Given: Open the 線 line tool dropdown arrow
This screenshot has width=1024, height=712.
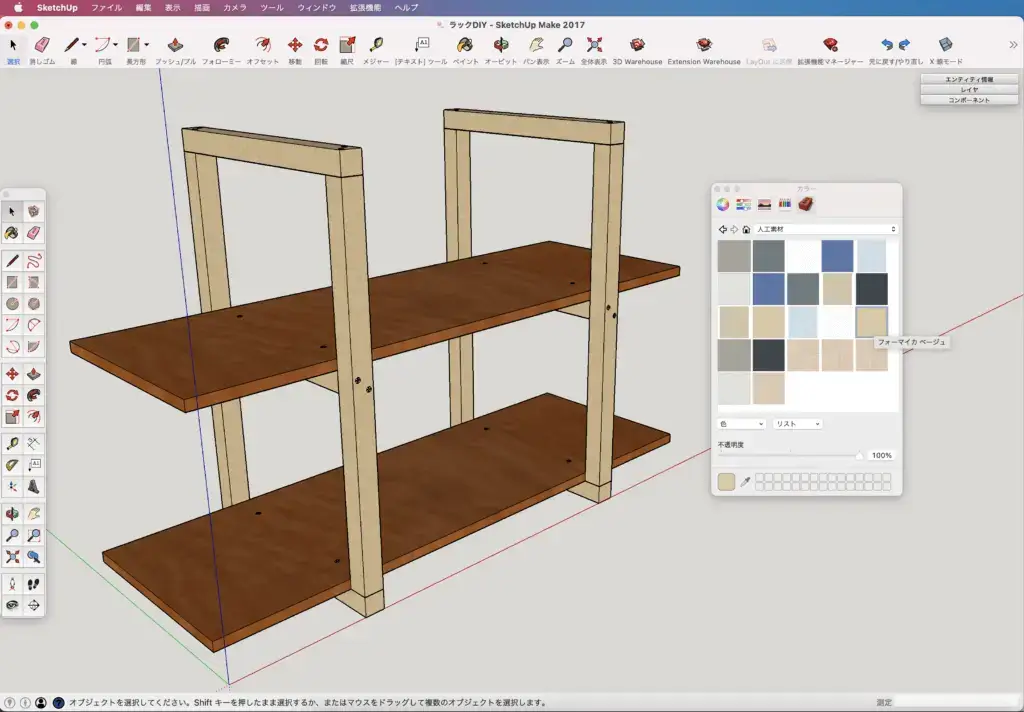Looking at the screenshot, I should point(84,45).
